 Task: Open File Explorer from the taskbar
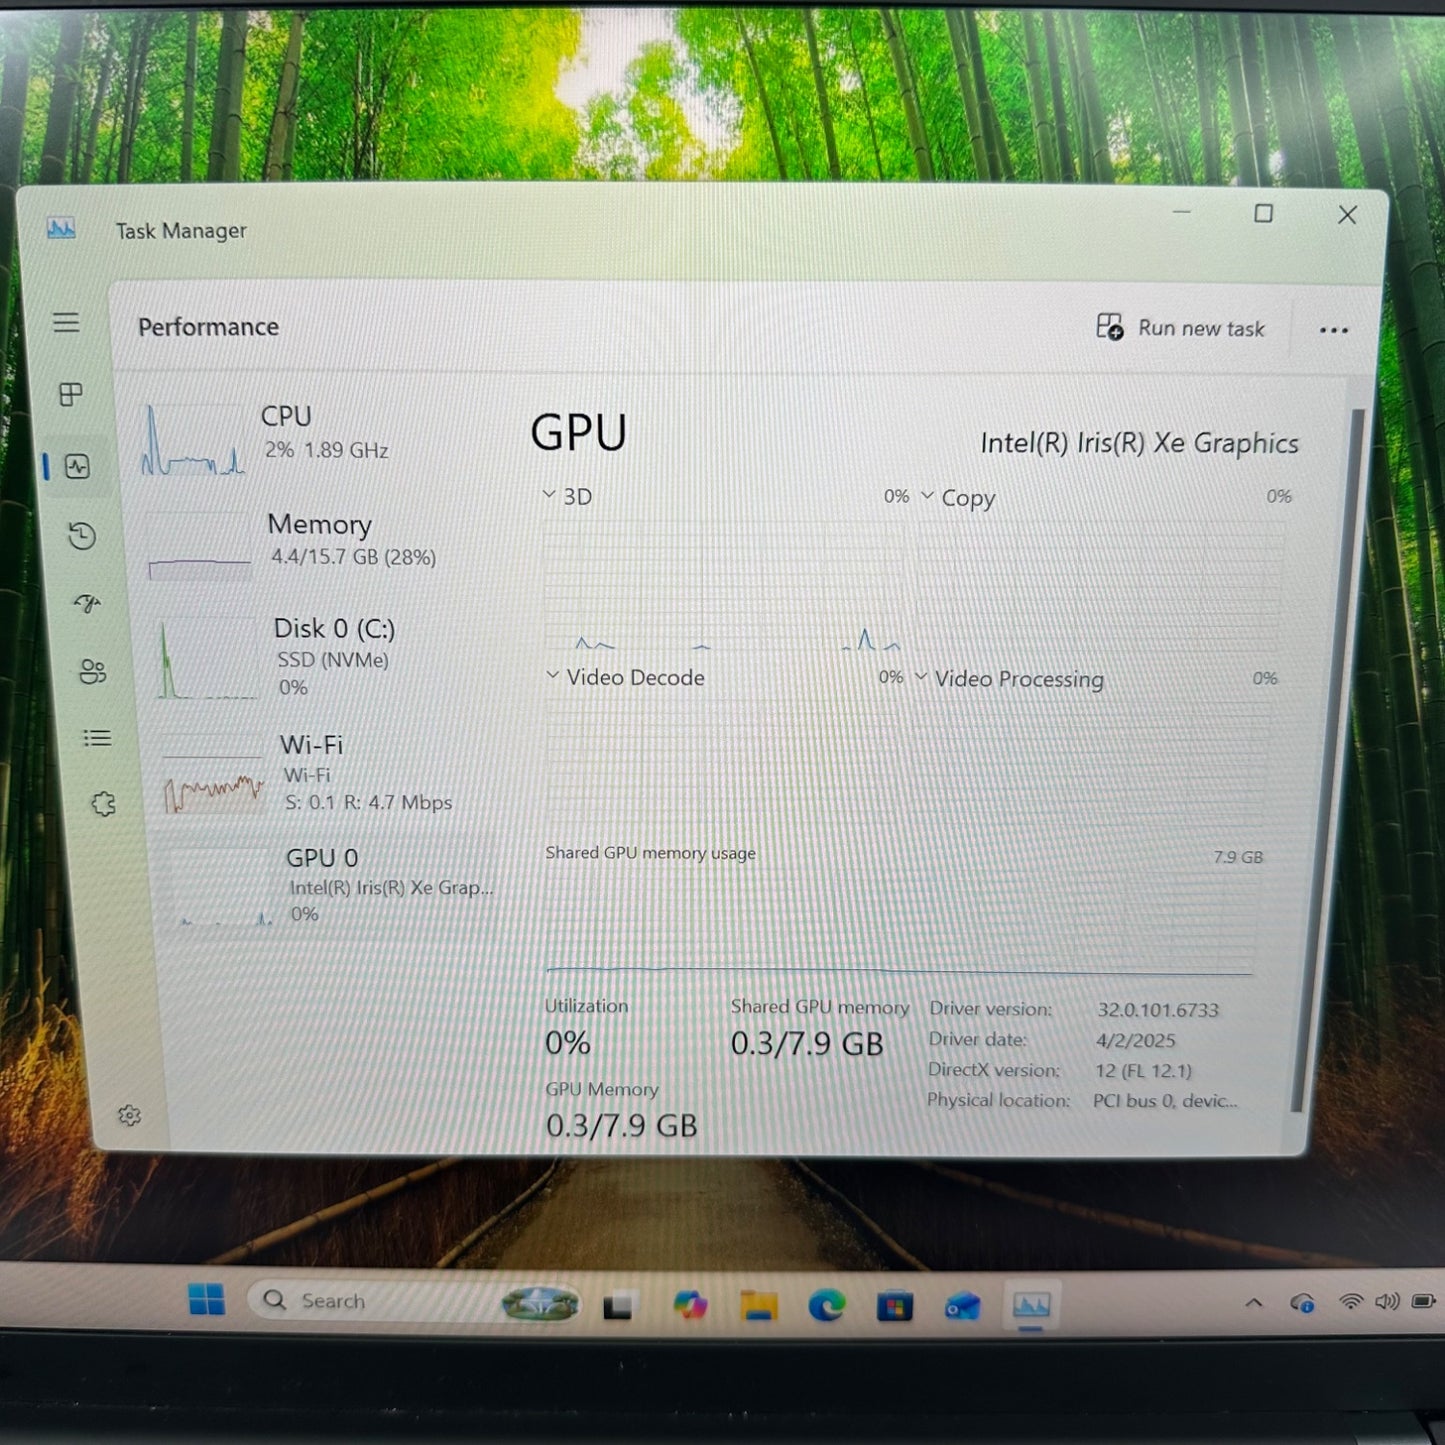(x=758, y=1305)
